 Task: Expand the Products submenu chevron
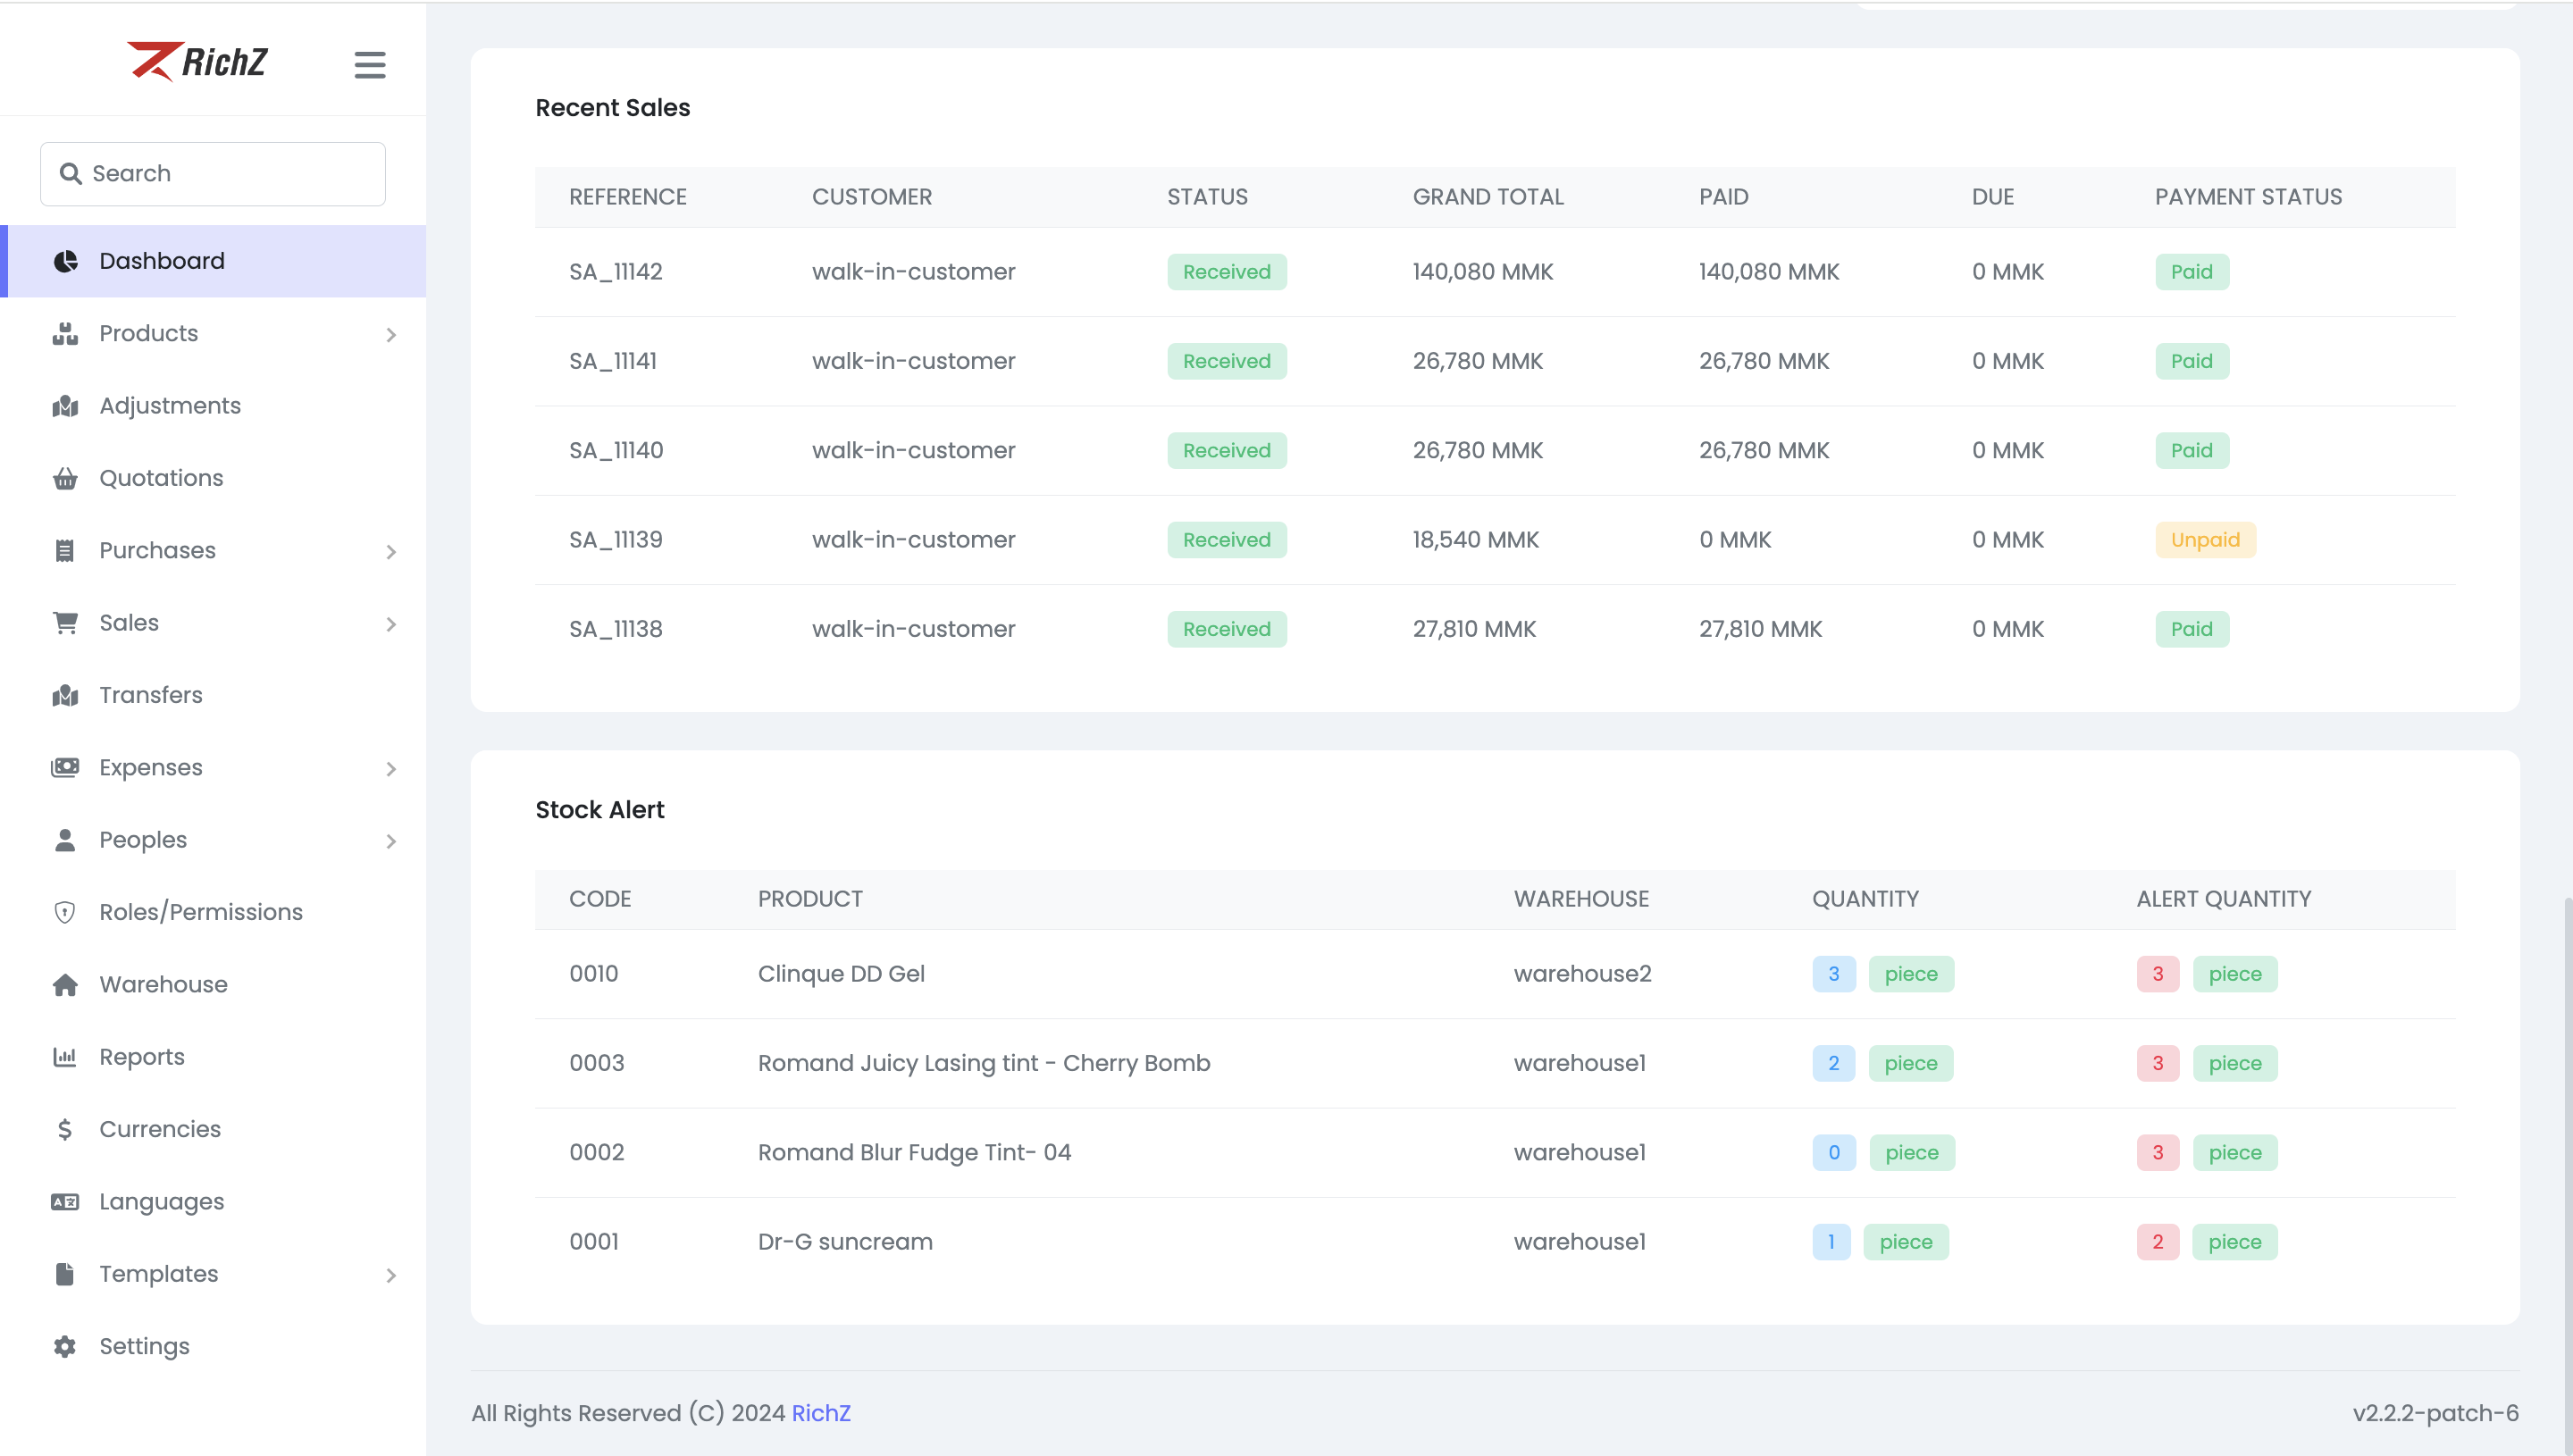391,335
